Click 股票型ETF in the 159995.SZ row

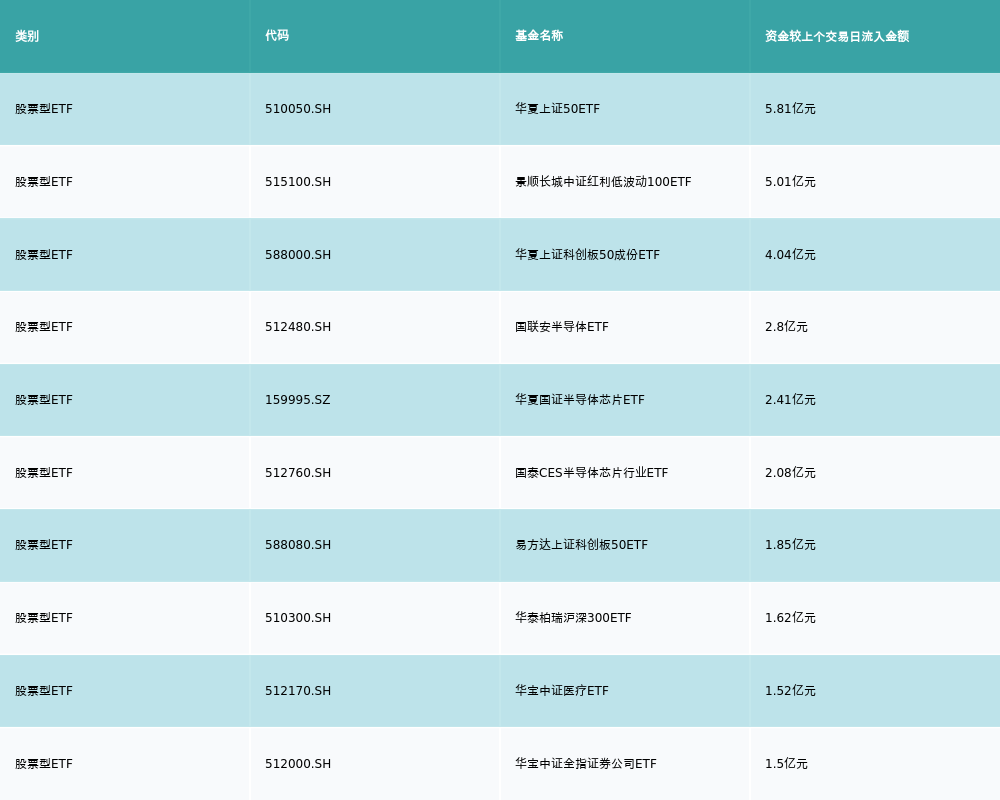44,399
